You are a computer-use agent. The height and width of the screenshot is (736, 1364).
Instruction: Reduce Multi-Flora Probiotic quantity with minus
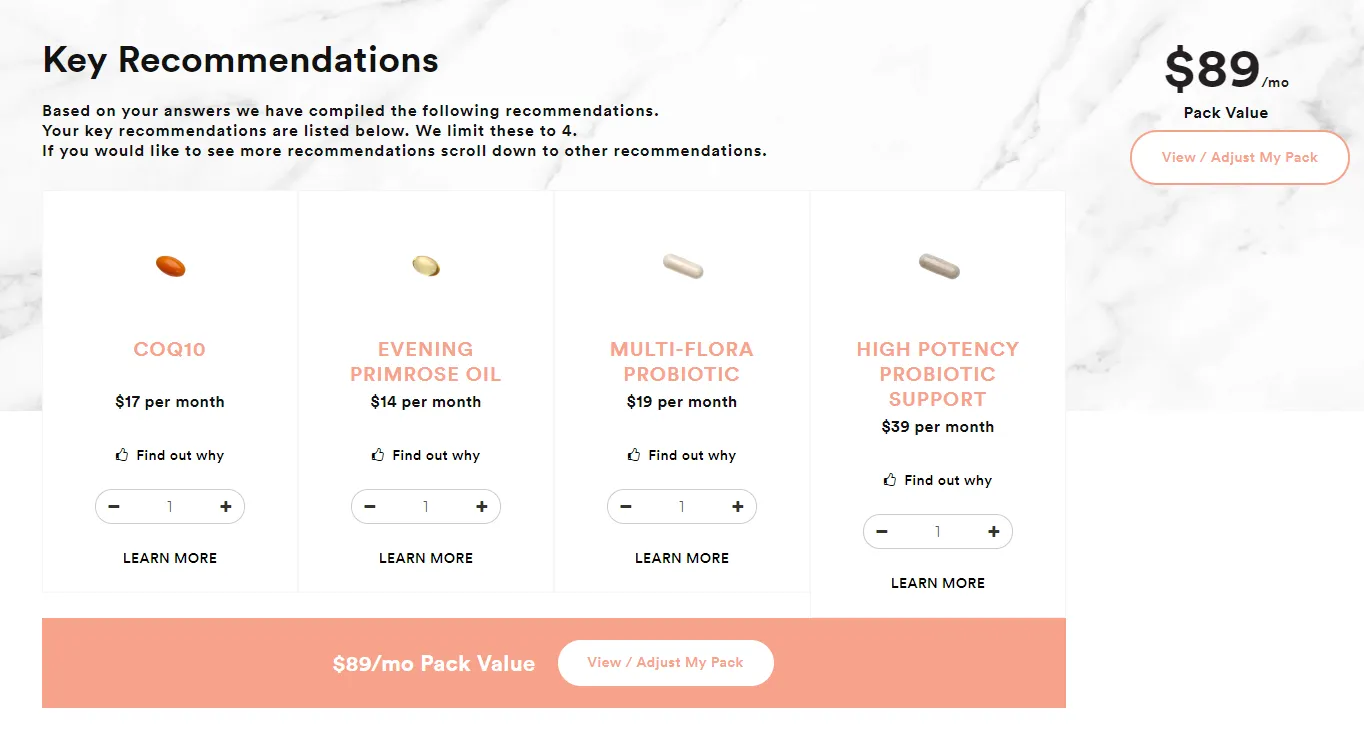tap(626, 507)
